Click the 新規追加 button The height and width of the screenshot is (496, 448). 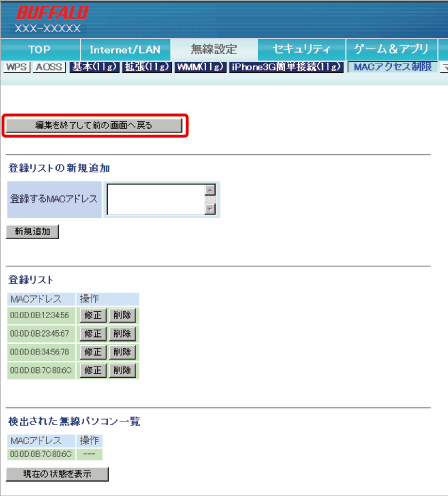(32, 231)
